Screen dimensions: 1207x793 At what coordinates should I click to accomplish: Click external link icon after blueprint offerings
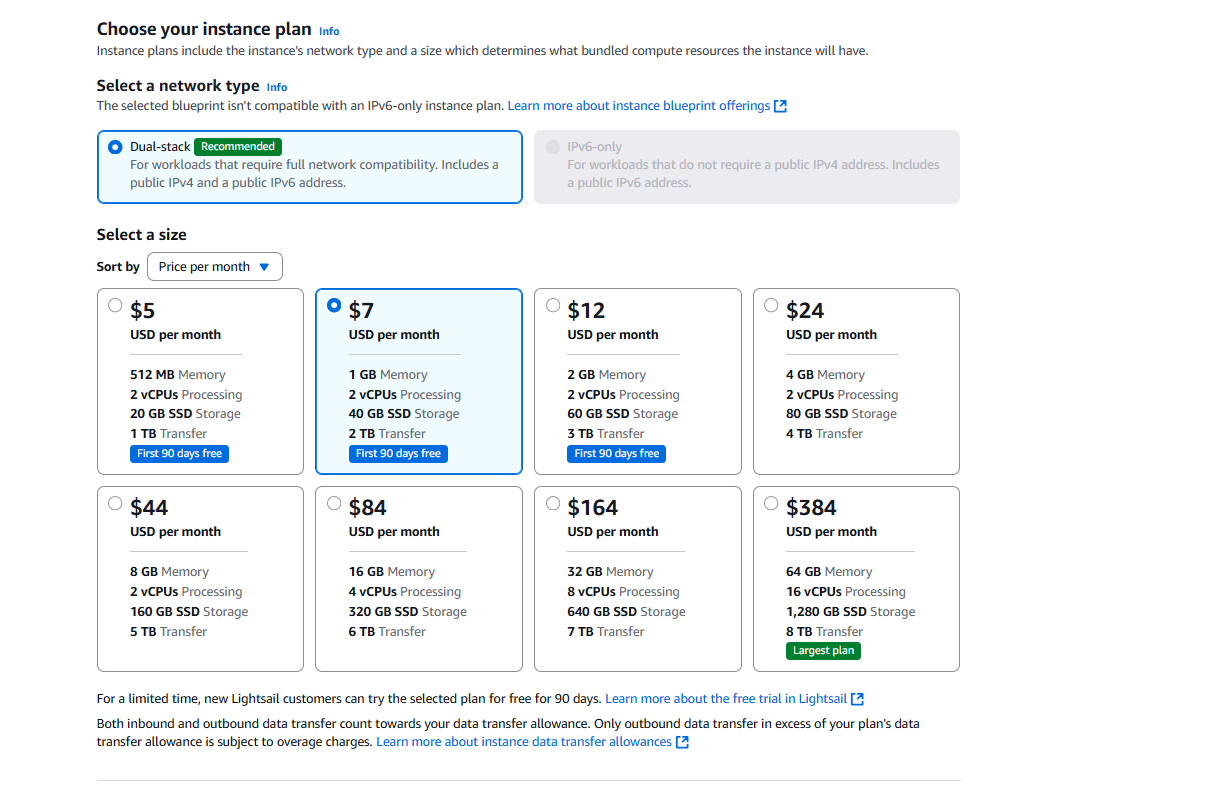coord(781,106)
